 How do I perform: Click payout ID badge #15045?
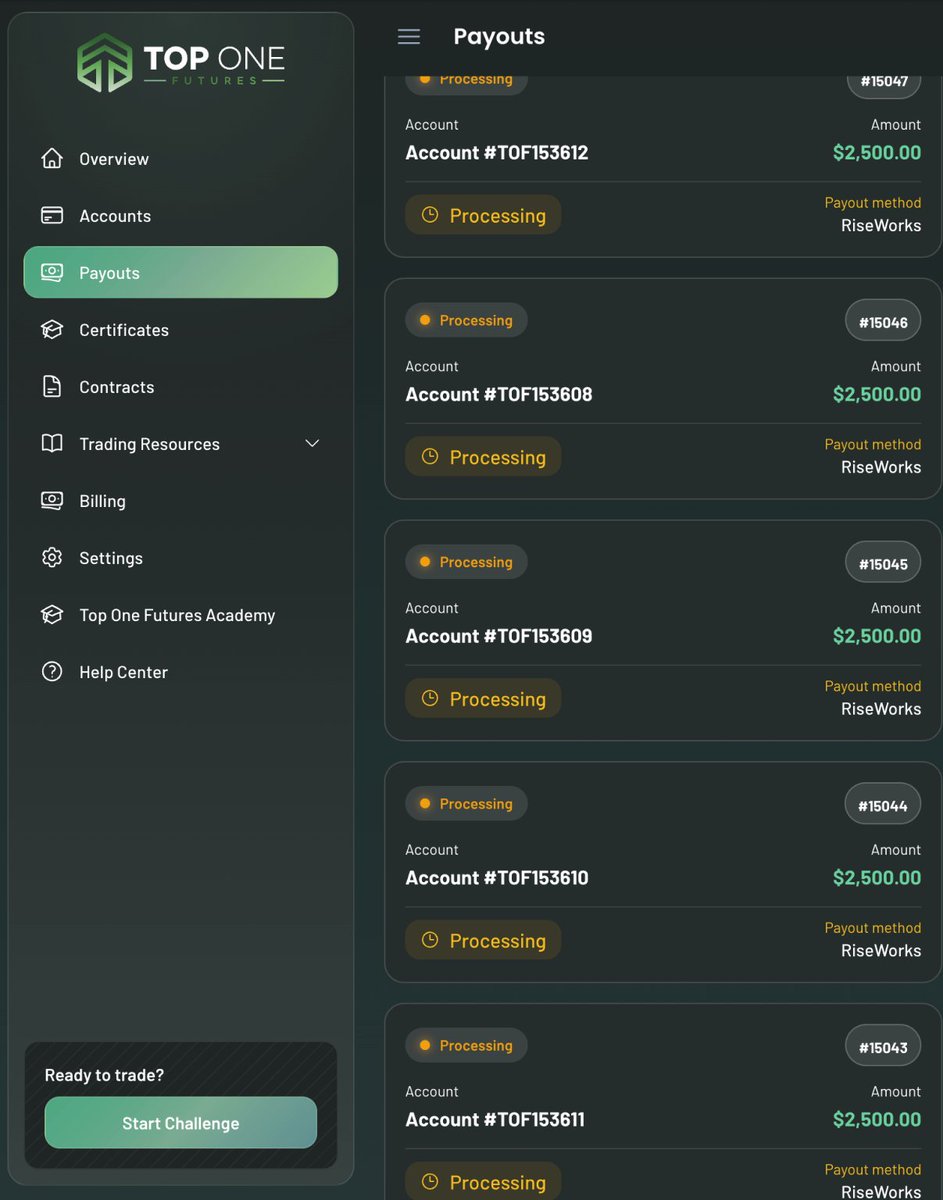[x=883, y=564]
